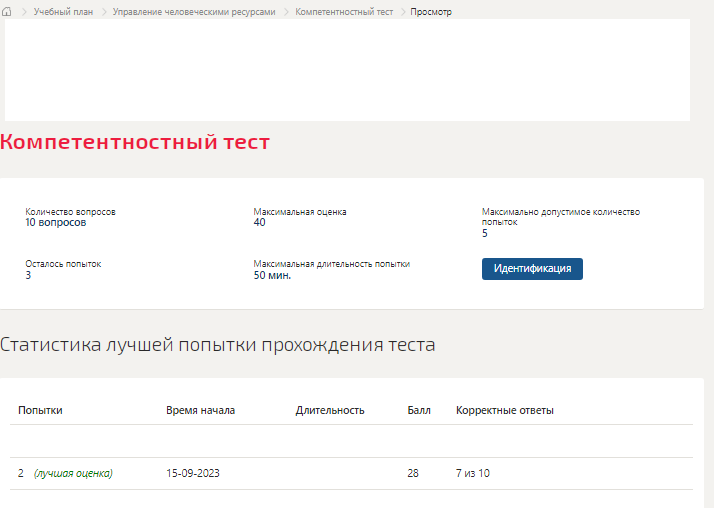
Task: Select attempt number '2' in table
Action: pos(21,473)
